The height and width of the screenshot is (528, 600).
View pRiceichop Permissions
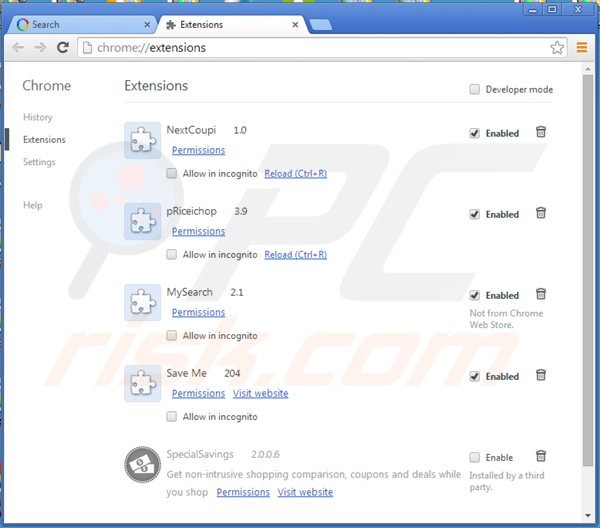pos(198,231)
